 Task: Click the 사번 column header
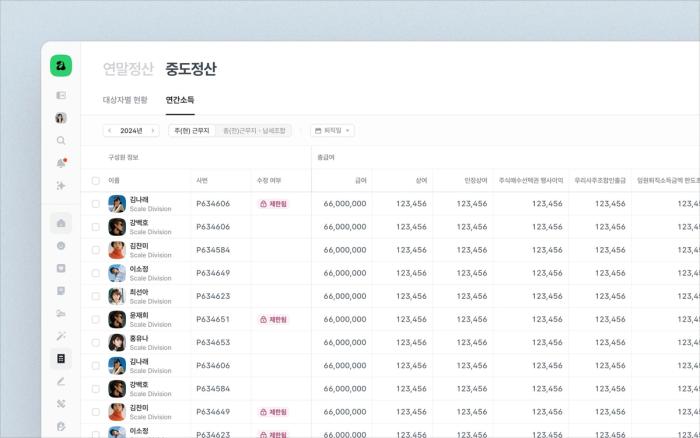click(202, 180)
